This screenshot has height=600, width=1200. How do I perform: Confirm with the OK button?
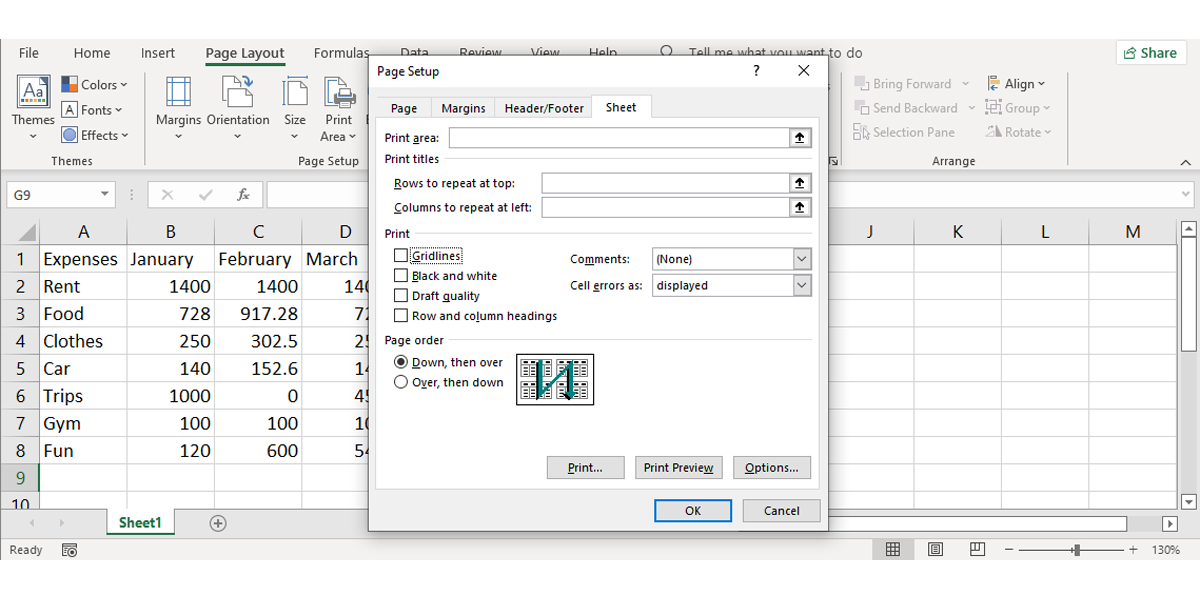point(693,510)
